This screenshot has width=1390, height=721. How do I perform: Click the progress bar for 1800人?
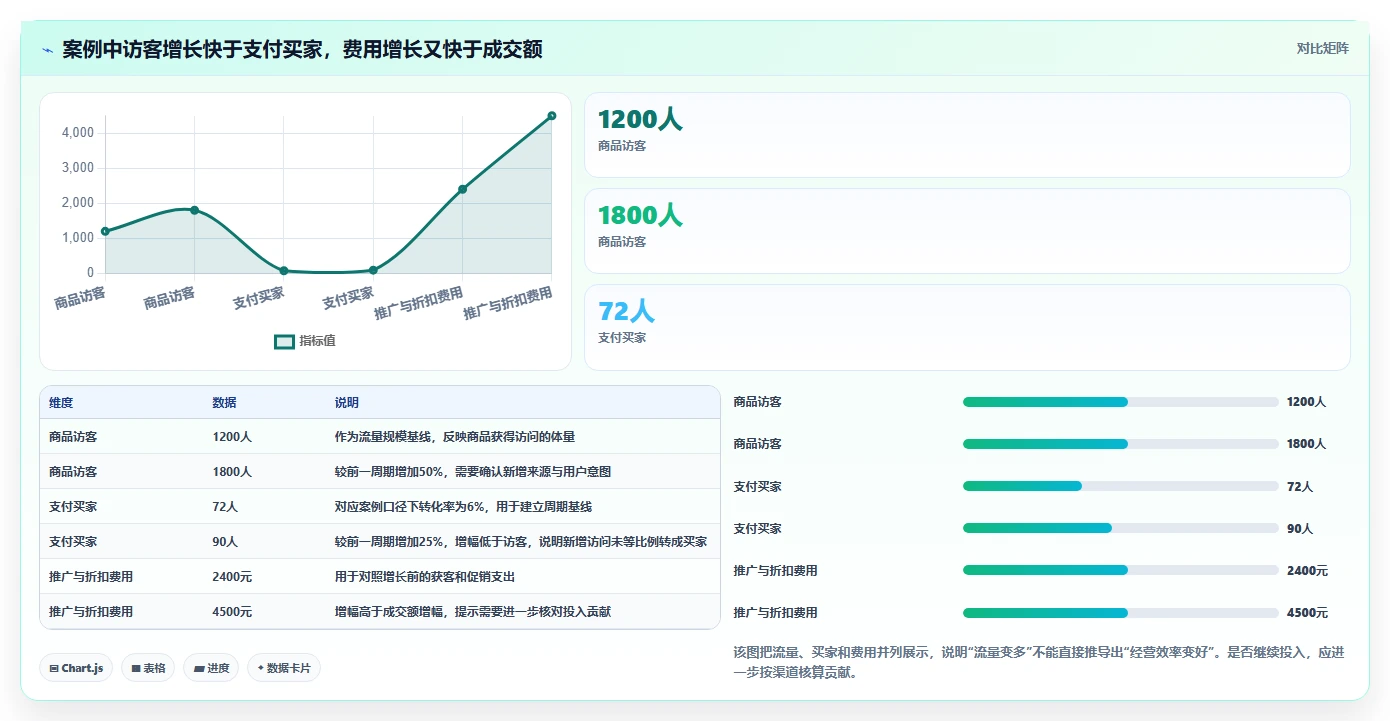[x=1120, y=444]
